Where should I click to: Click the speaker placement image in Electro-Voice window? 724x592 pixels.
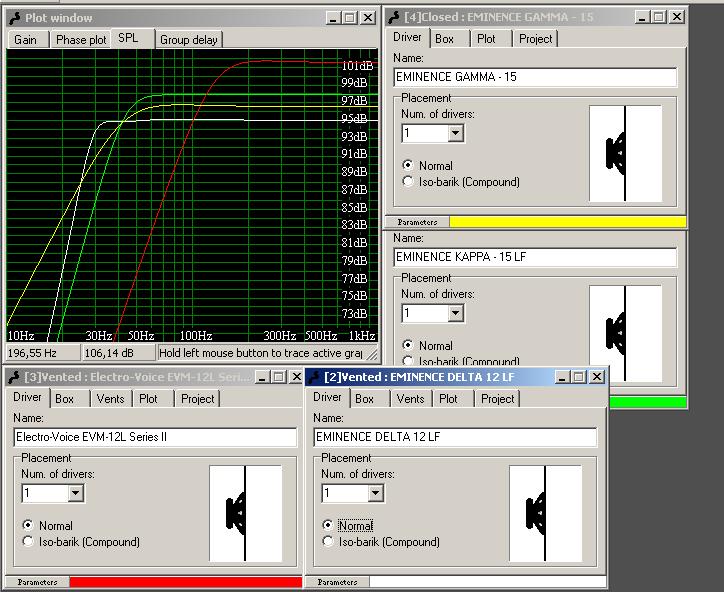pos(245,513)
